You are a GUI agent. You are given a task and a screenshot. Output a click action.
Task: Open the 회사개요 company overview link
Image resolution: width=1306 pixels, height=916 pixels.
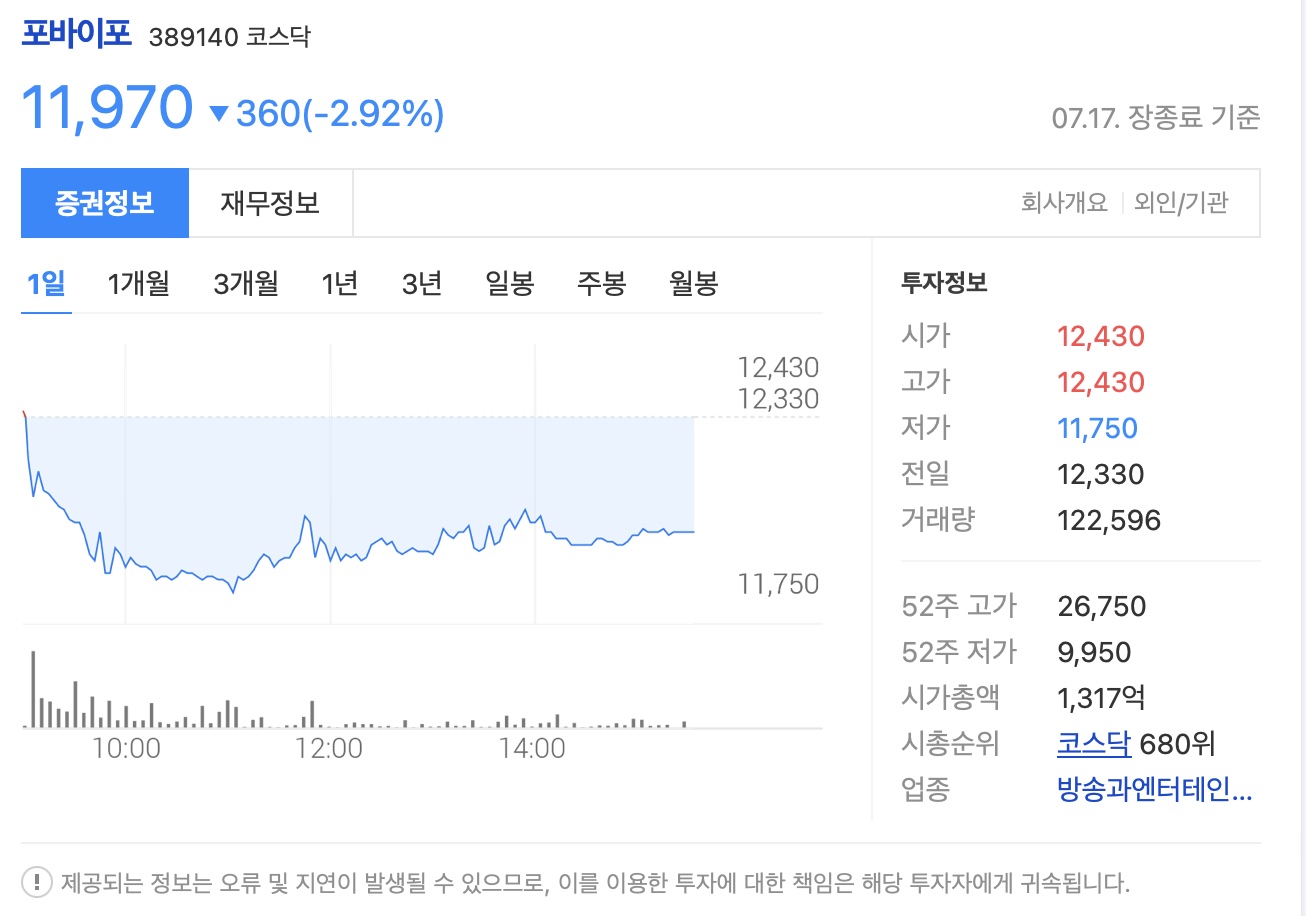click(x=1063, y=202)
